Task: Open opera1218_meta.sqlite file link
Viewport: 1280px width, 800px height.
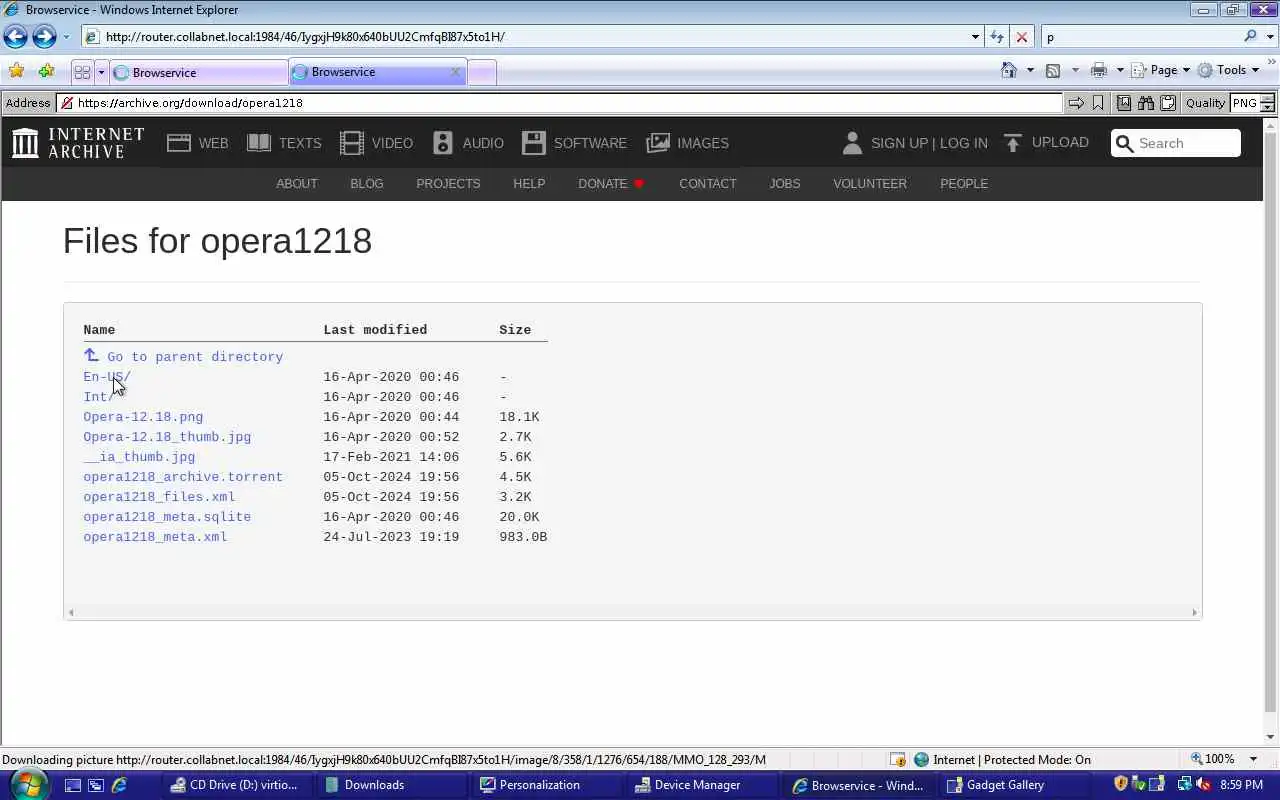Action: 167,517
